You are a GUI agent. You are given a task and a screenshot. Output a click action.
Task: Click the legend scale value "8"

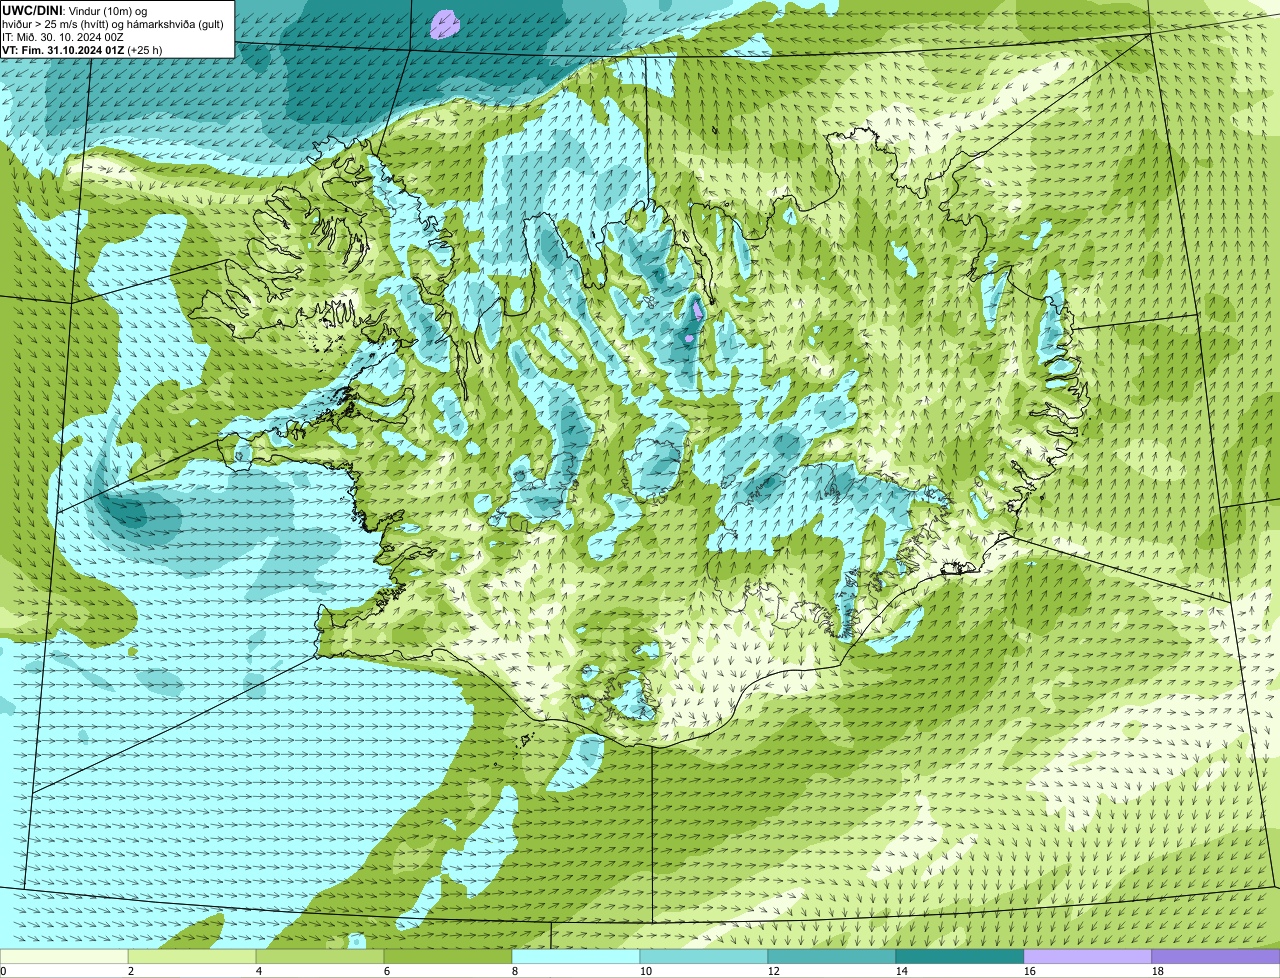coord(515,971)
